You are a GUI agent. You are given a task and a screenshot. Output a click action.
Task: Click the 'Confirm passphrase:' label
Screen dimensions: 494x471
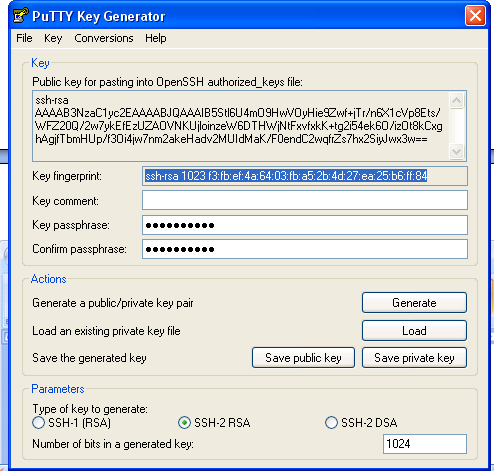[79, 249]
